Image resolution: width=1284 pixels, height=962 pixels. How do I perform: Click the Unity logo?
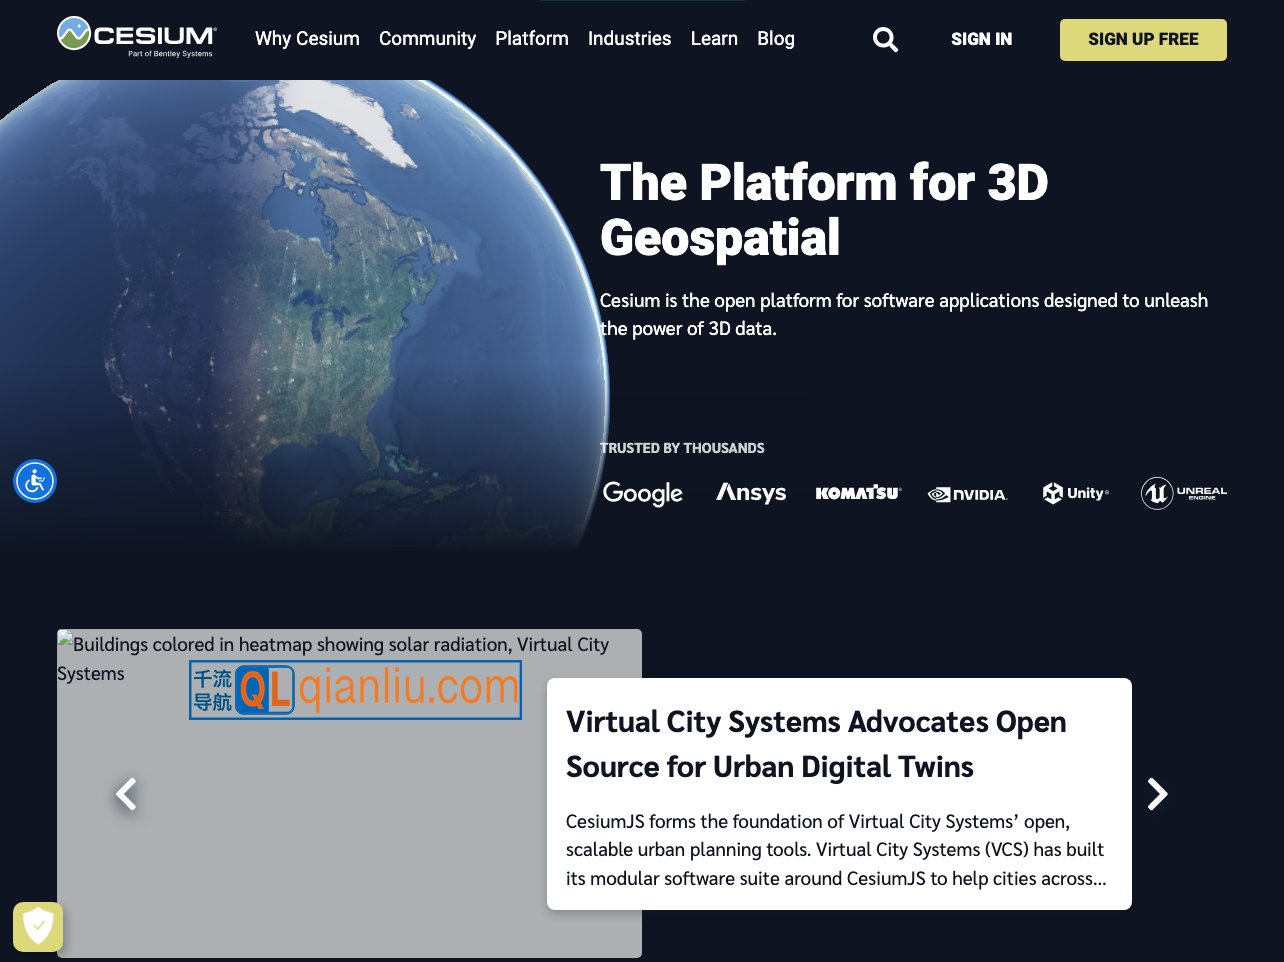1075,493
